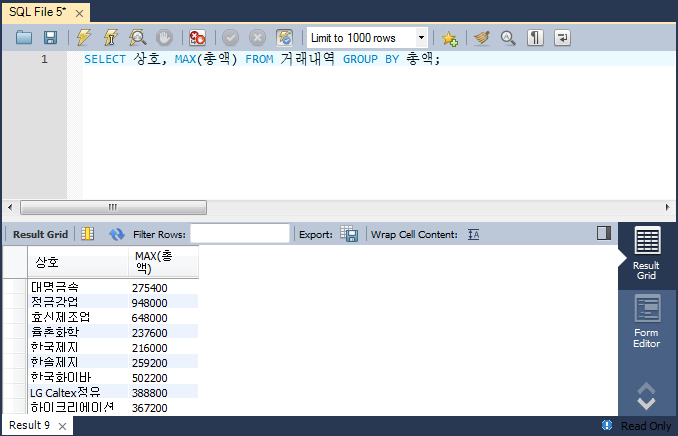Refresh the result grid data
This screenshot has height=436, width=678.
(x=116, y=234)
